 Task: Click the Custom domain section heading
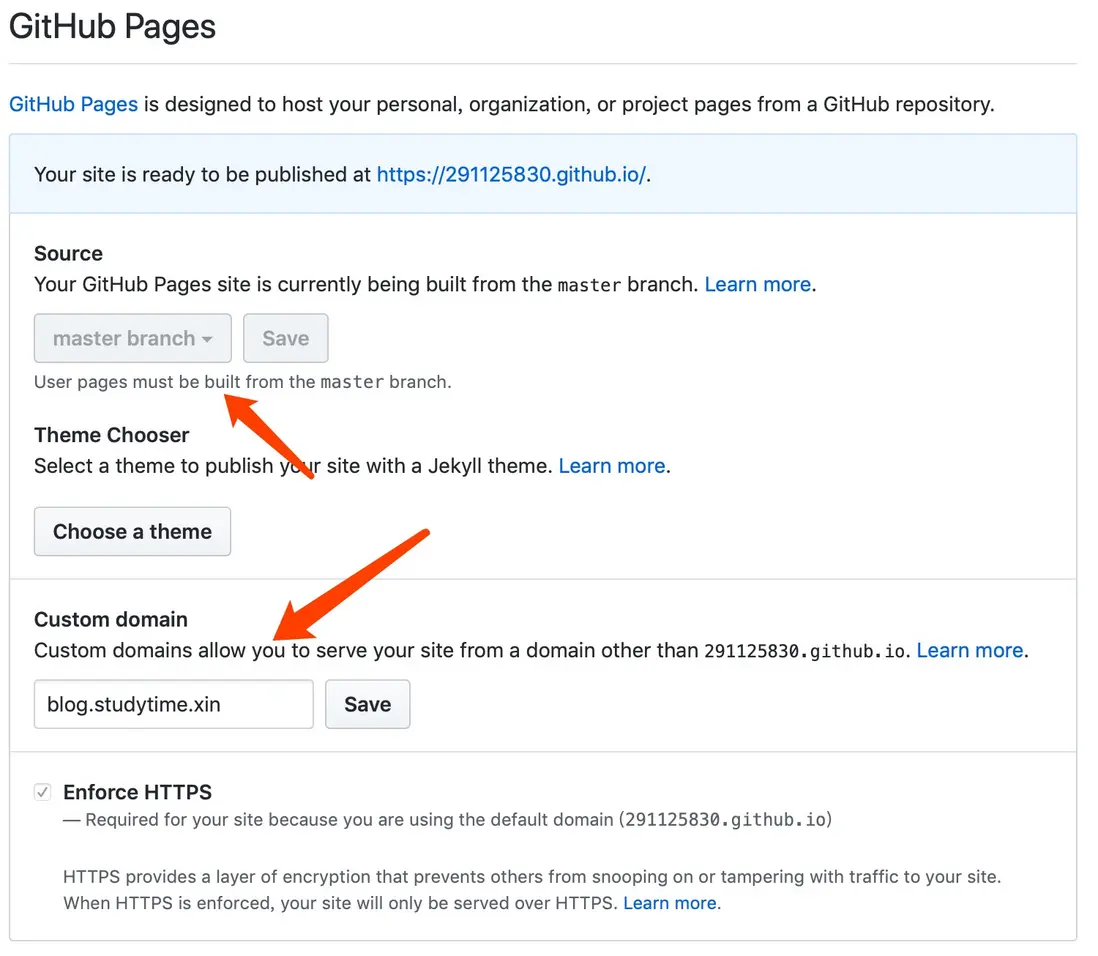click(110, 619)
